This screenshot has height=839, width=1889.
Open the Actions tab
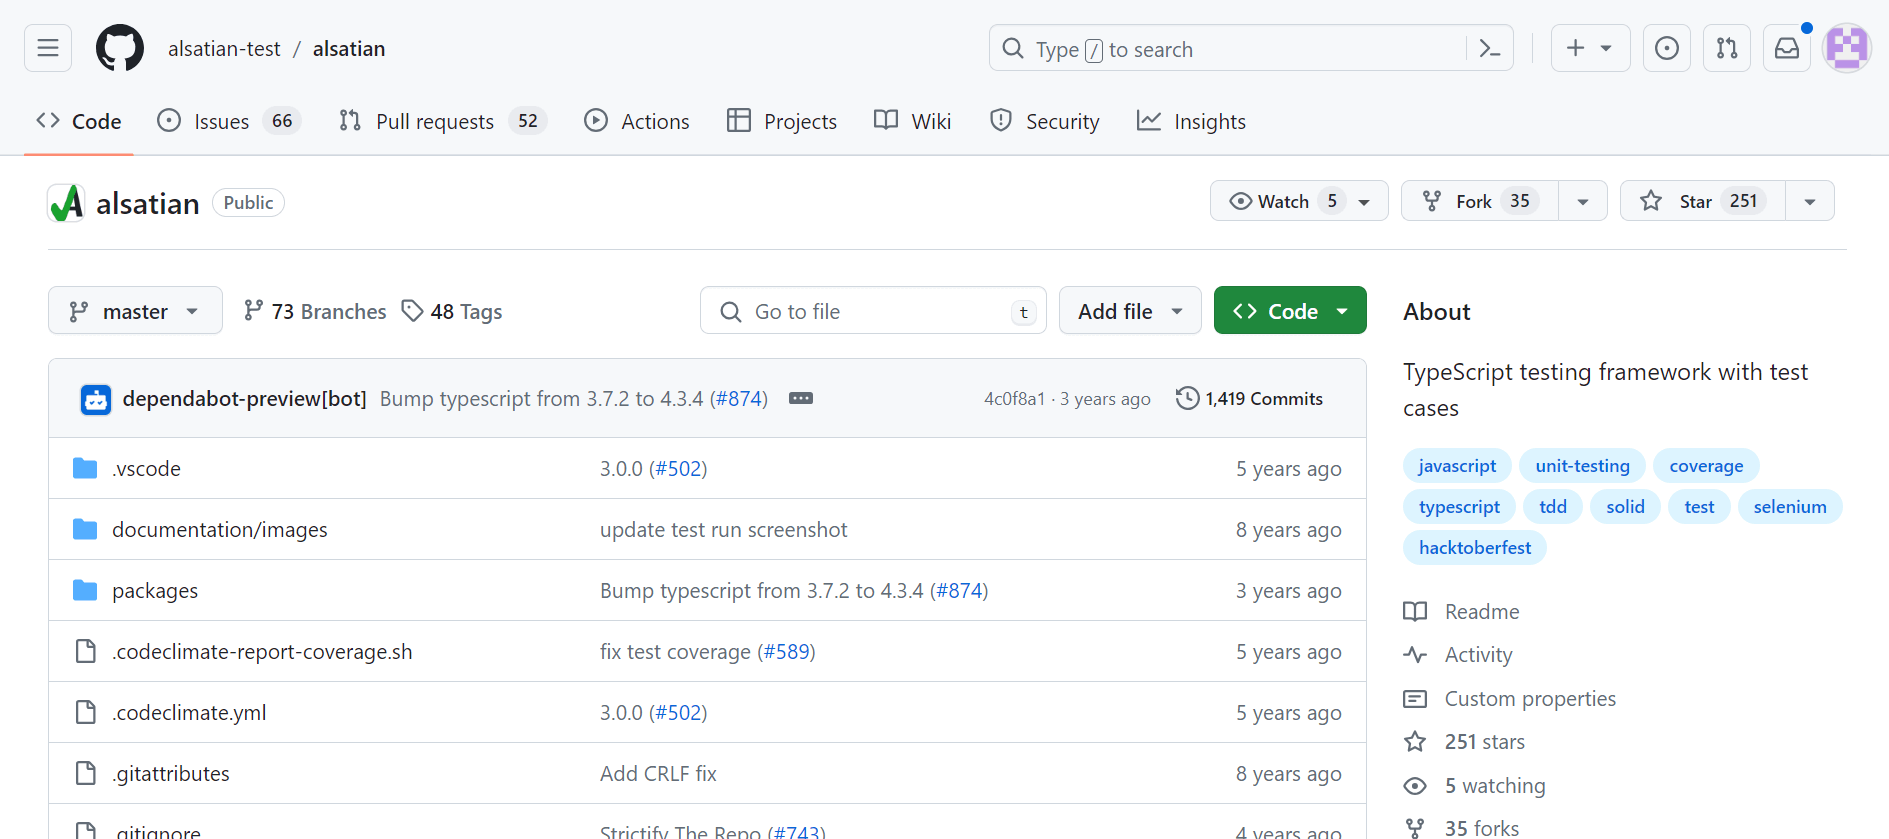pos(637,121)
